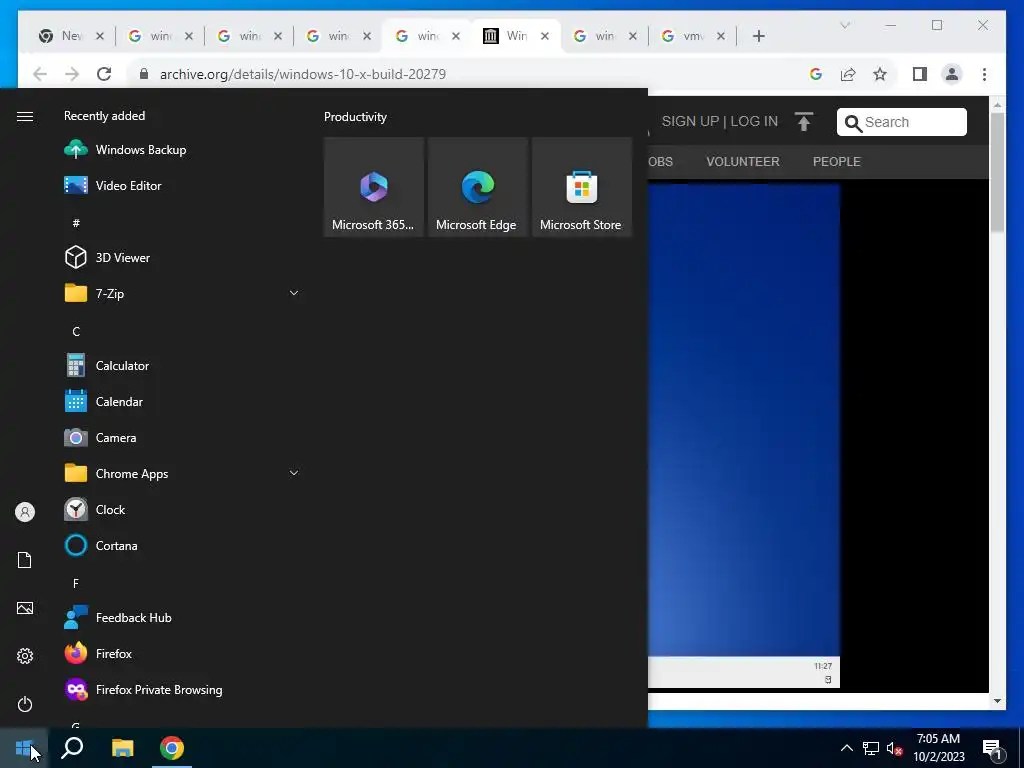This screenshot has width=1024, height=768.
Task: Open File Explorer from taskbar
Action: [x=122, y=748]
